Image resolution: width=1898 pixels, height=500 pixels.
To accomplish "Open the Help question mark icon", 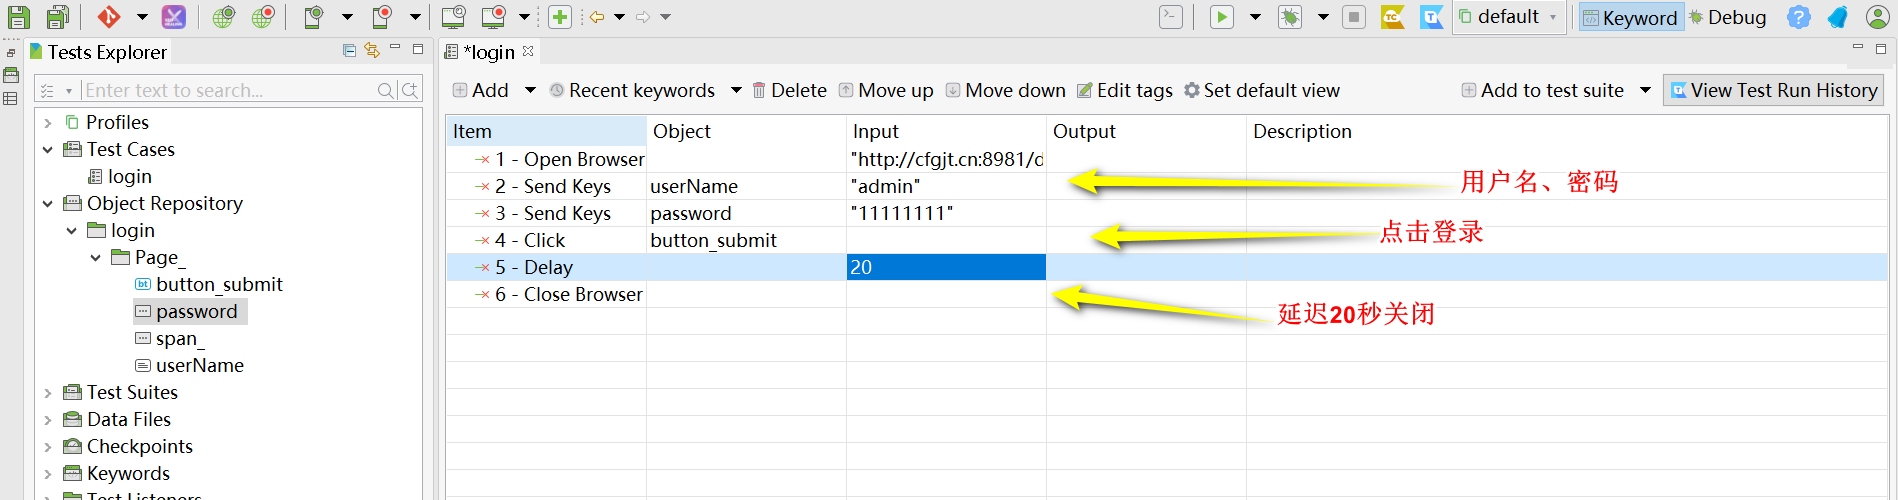I will coord(1799,17).
